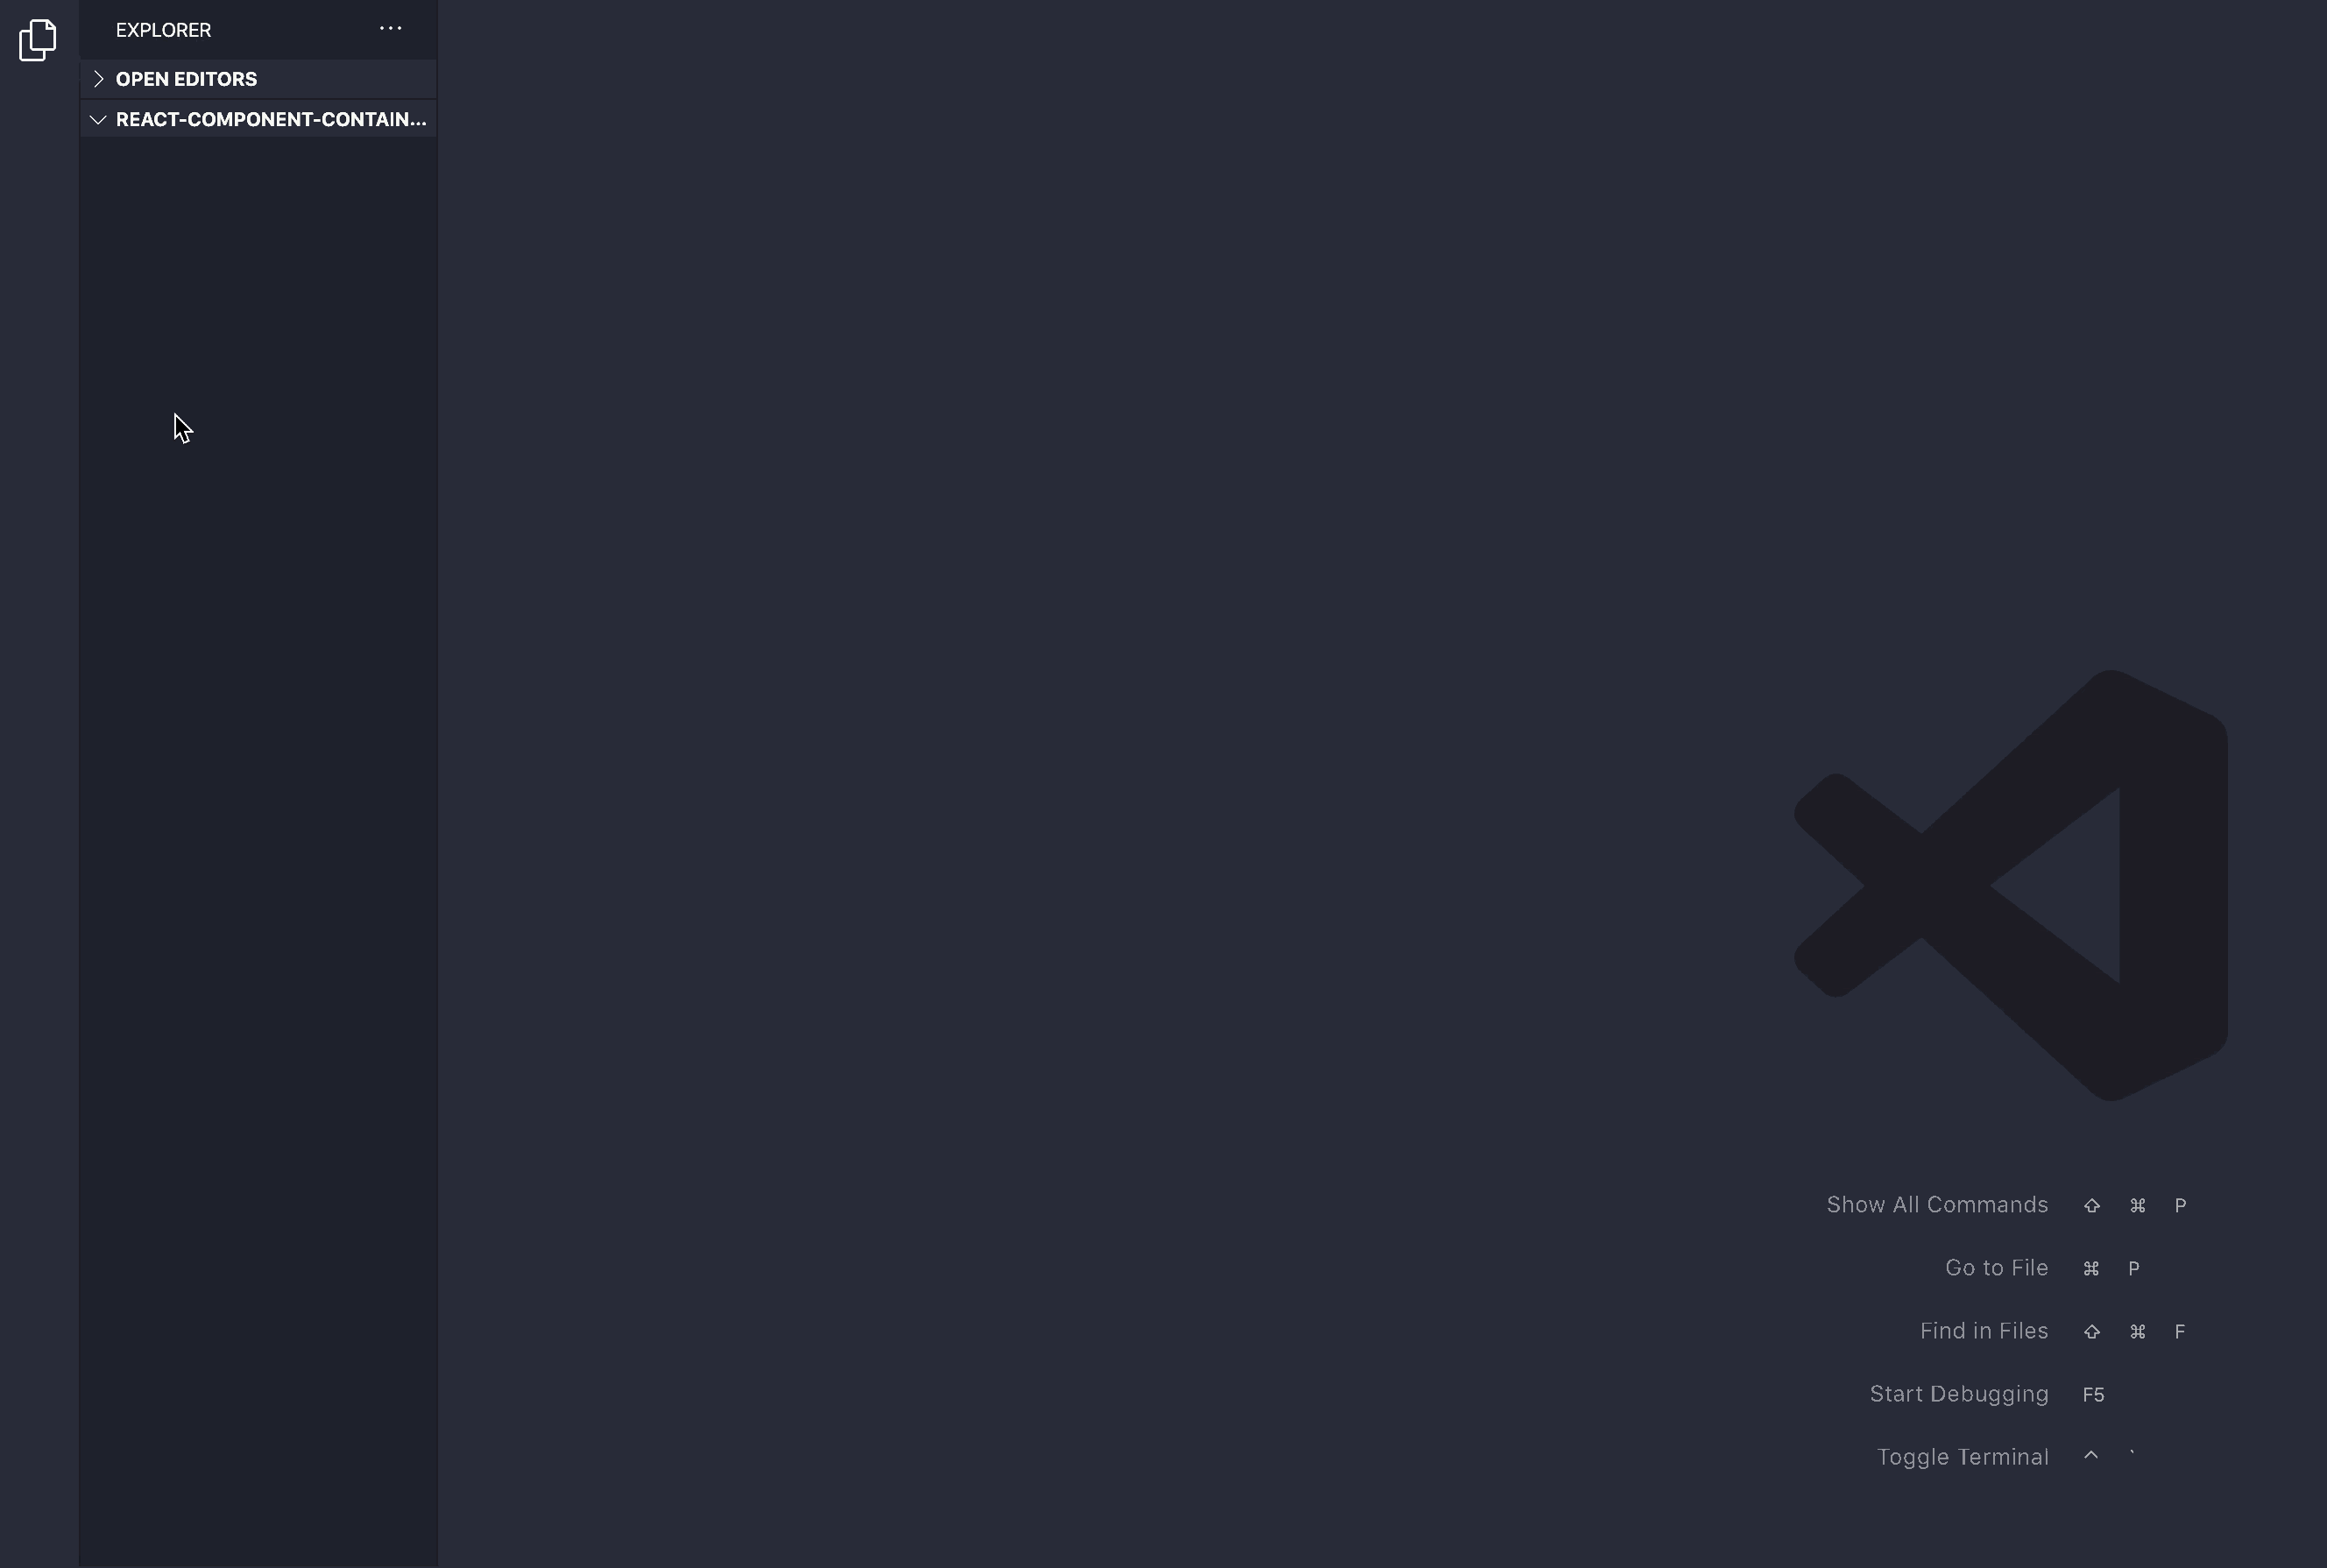Select the OPEN EDITORS section header label

tap(186, 79)
